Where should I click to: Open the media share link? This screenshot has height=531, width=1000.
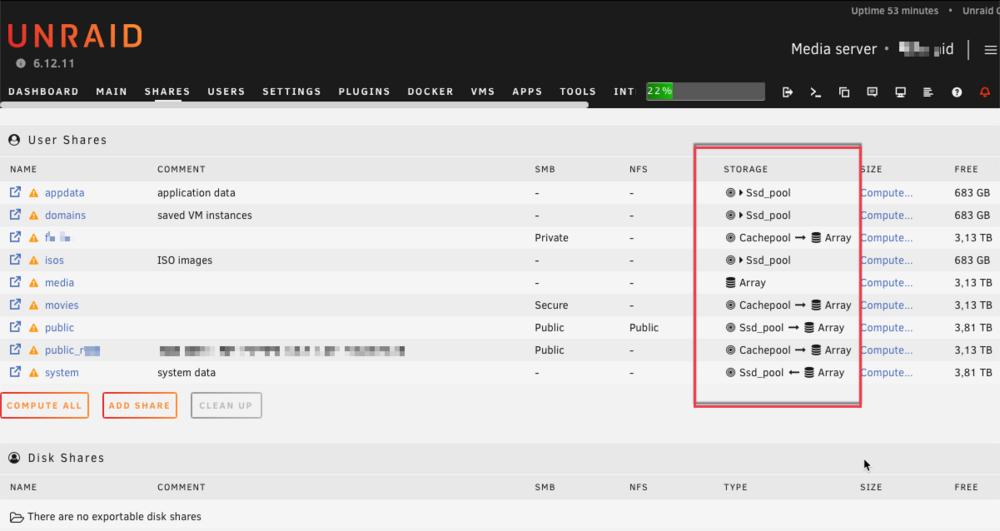(x=59, y=282)
